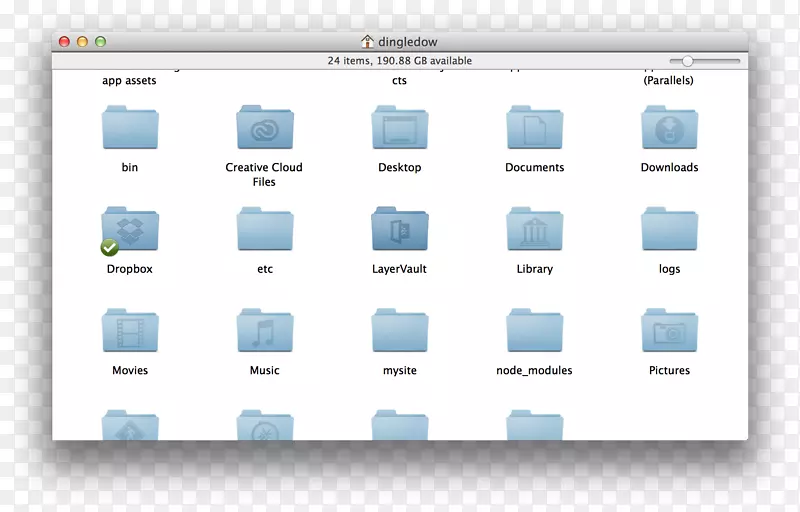Select the Desktop folder icon

400,129
